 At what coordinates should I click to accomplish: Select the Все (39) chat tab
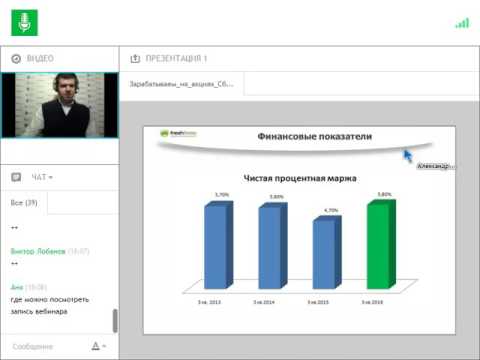pyautogui.click(x=24, y=203)
